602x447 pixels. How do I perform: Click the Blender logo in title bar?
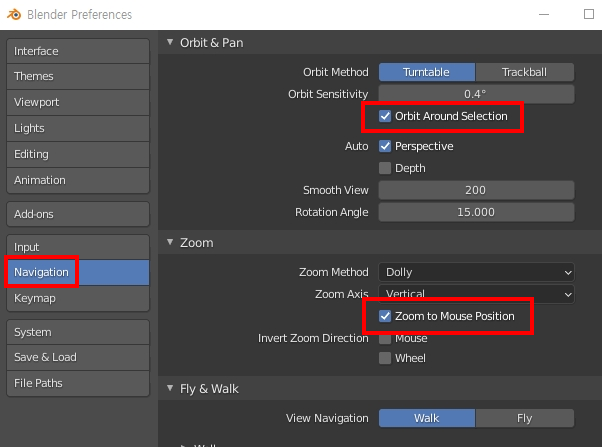click(14, 15)
